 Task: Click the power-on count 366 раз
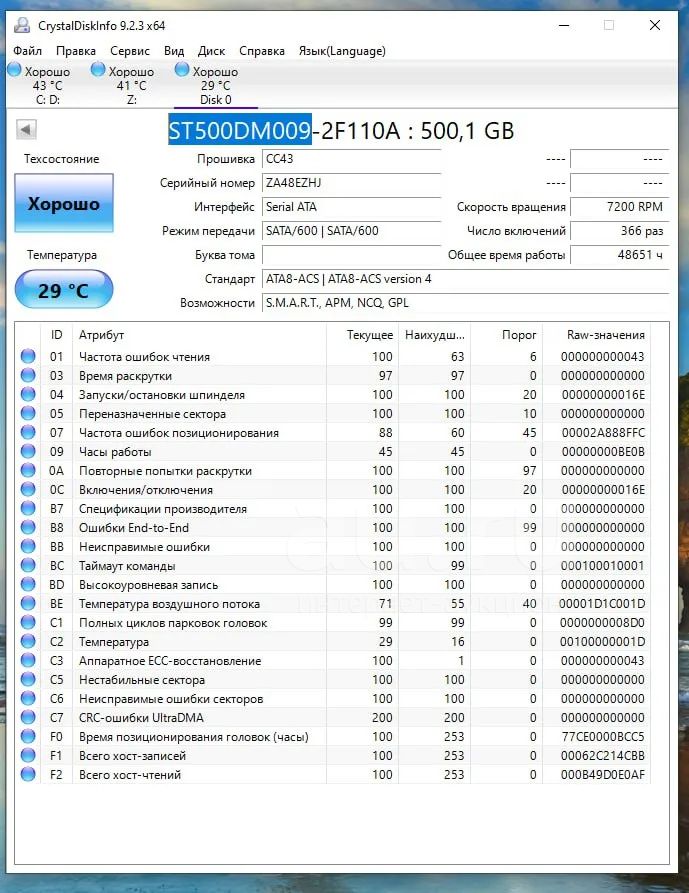pos(620,231)
